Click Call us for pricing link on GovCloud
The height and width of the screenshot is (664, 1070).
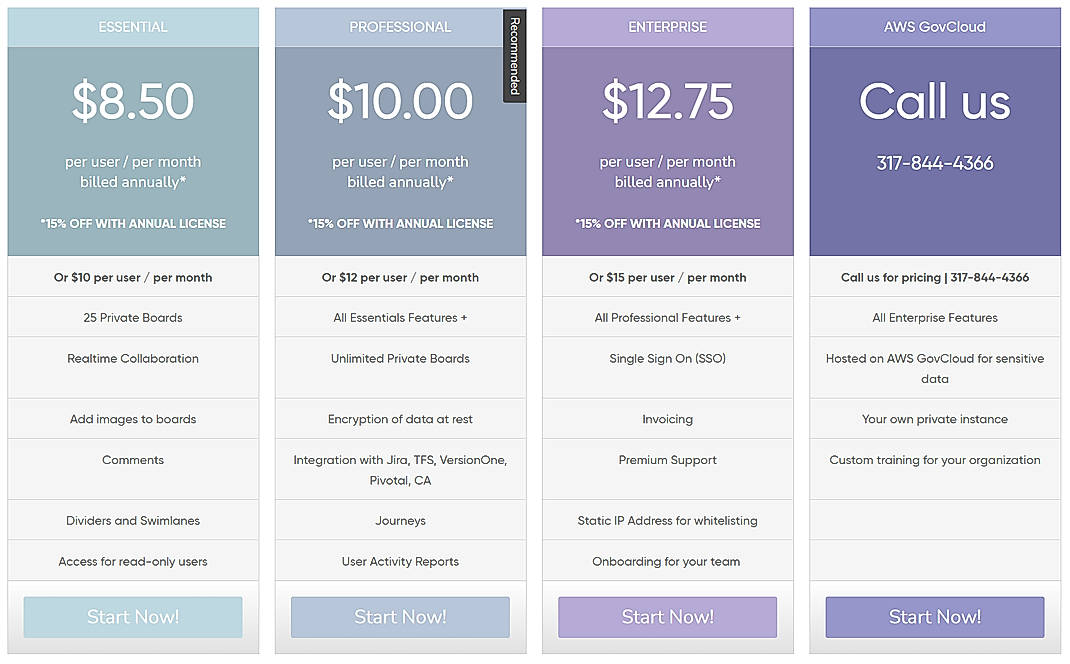pos(934,277)
